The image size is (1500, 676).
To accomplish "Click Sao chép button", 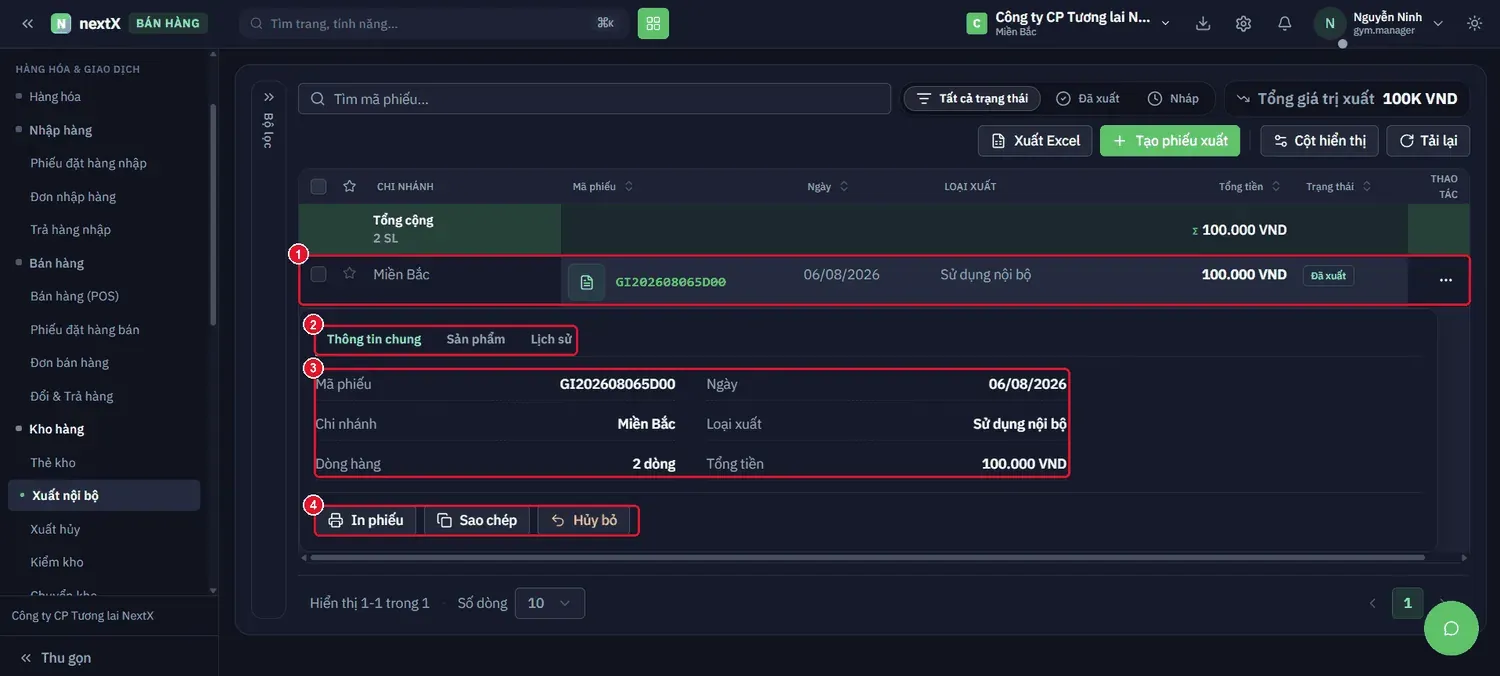I will pyautogui.click(x=477, y=520).
